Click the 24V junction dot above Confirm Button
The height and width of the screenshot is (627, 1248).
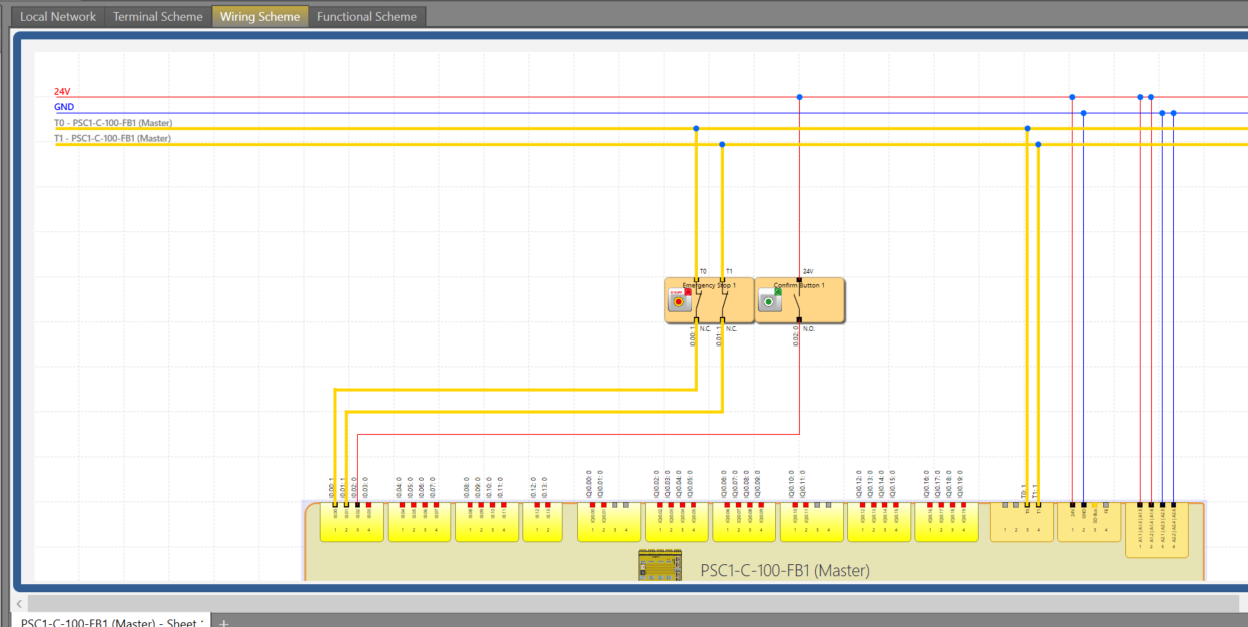pyautogui.click(x=799, y=97)
